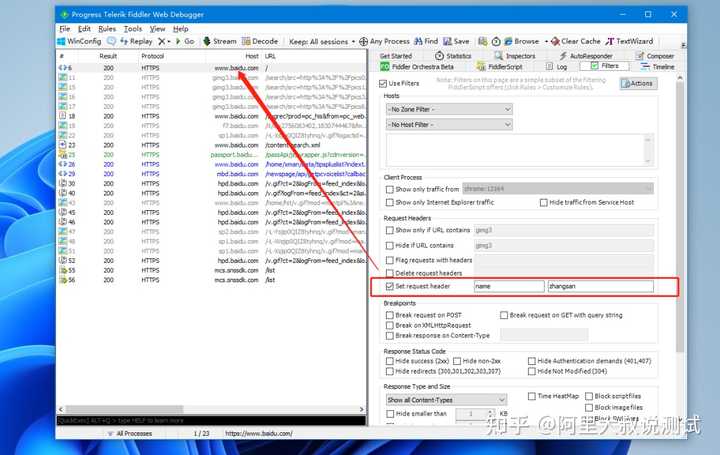Viewport: 720px width, 455px height.
Task: Sort sessions by the Protocol column header
Action: pos(153,56)
